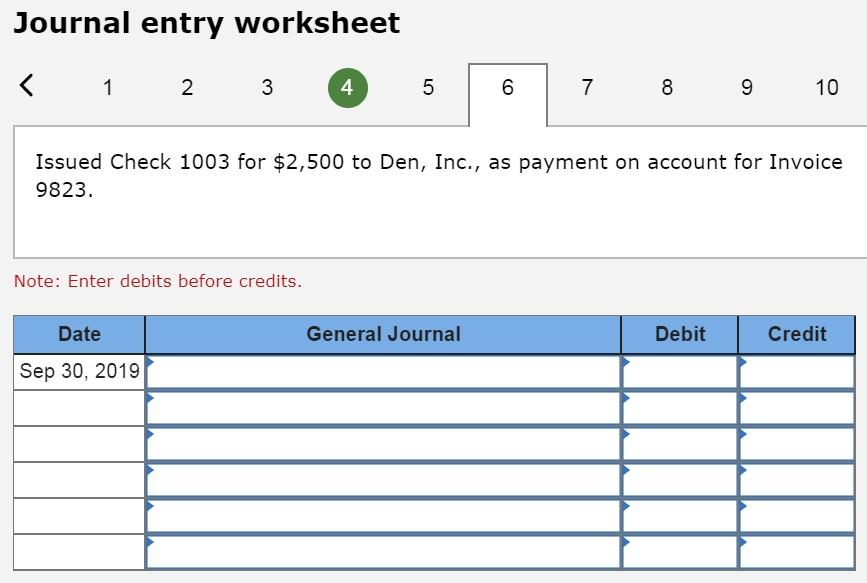Click the back navigation chevron arrow

27,87
